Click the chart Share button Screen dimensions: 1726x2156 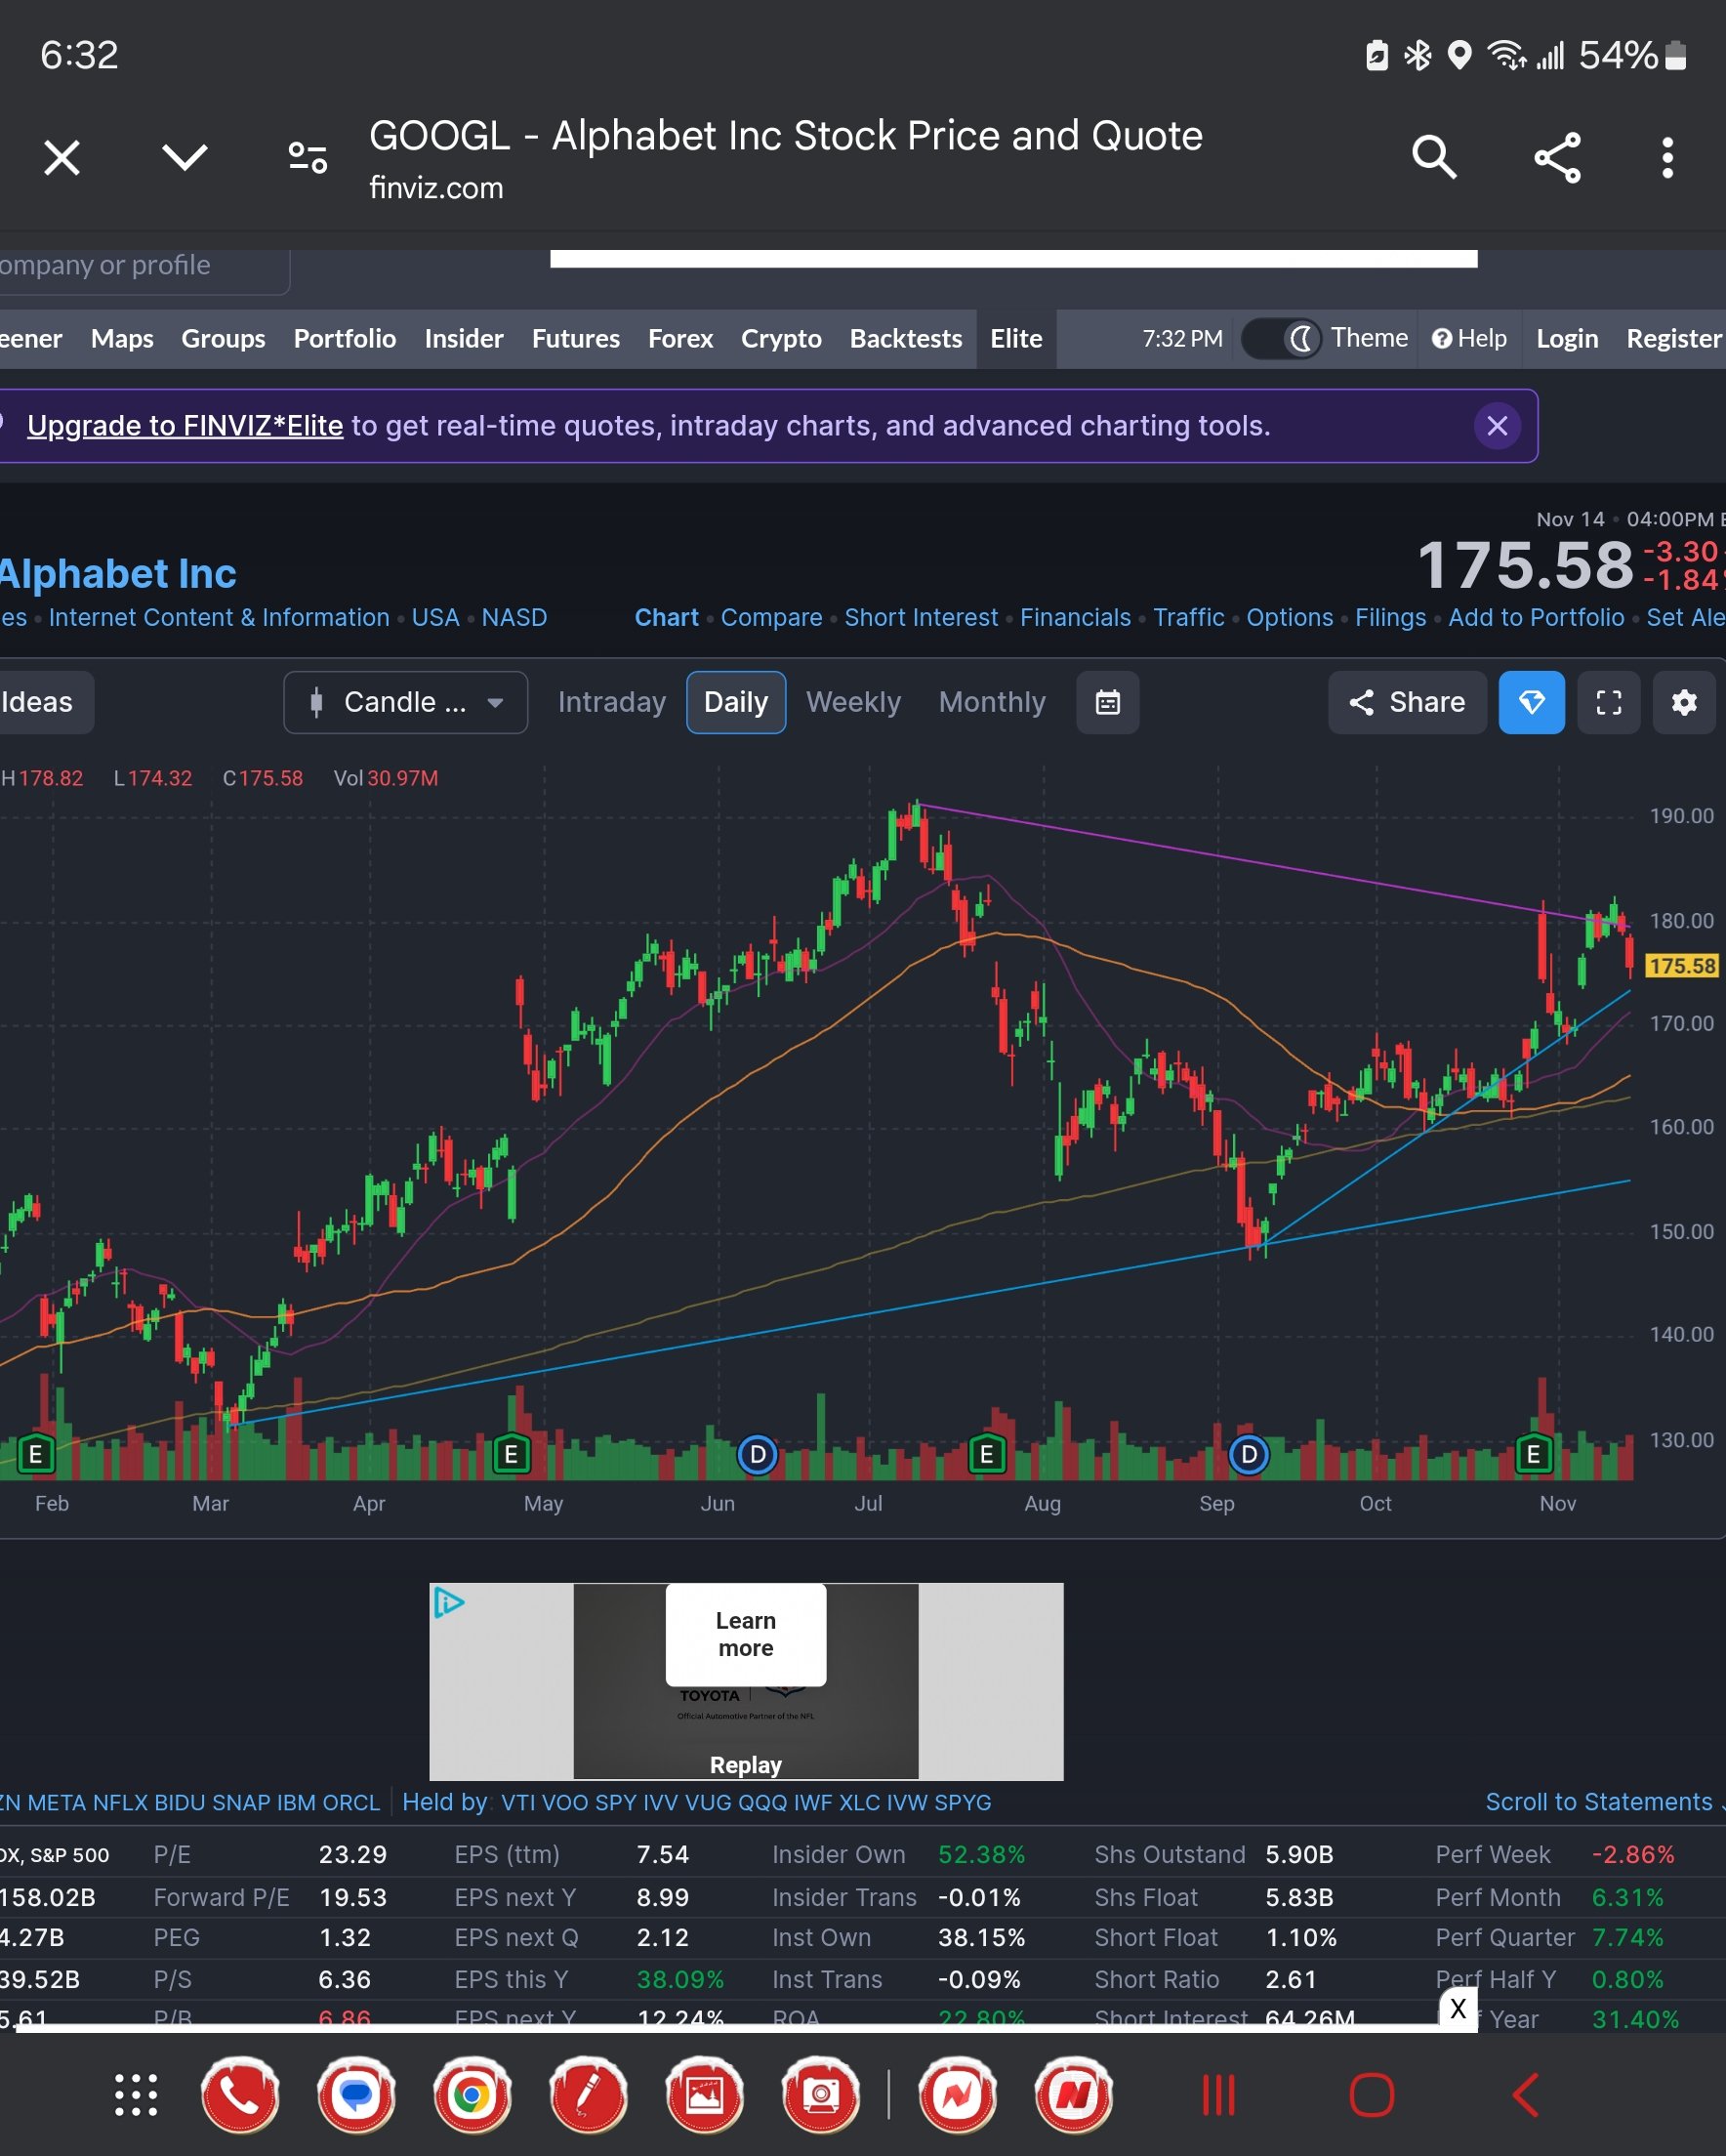[x=1407, y=702]
